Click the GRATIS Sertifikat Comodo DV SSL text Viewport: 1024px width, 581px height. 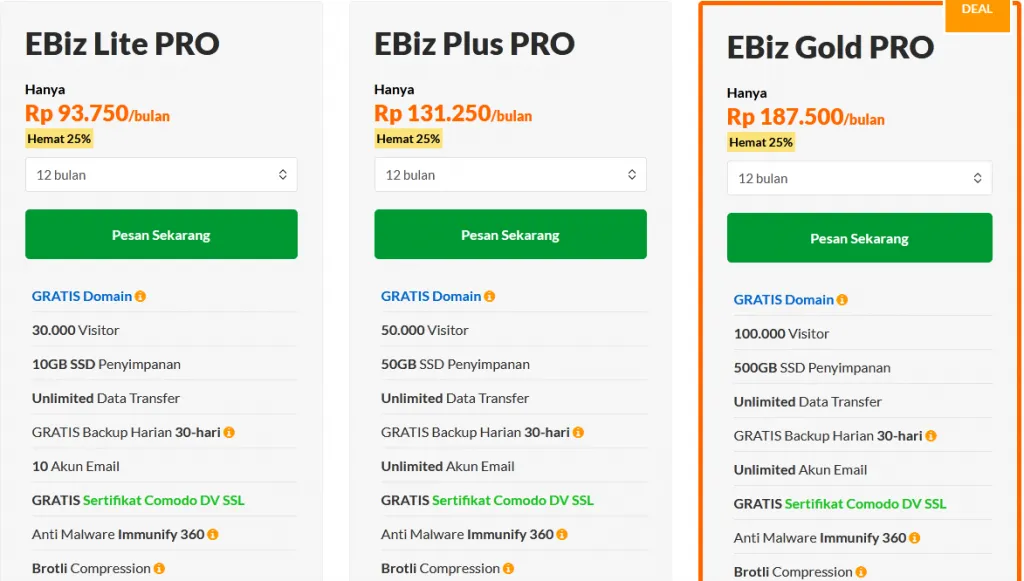click(138, 500)
